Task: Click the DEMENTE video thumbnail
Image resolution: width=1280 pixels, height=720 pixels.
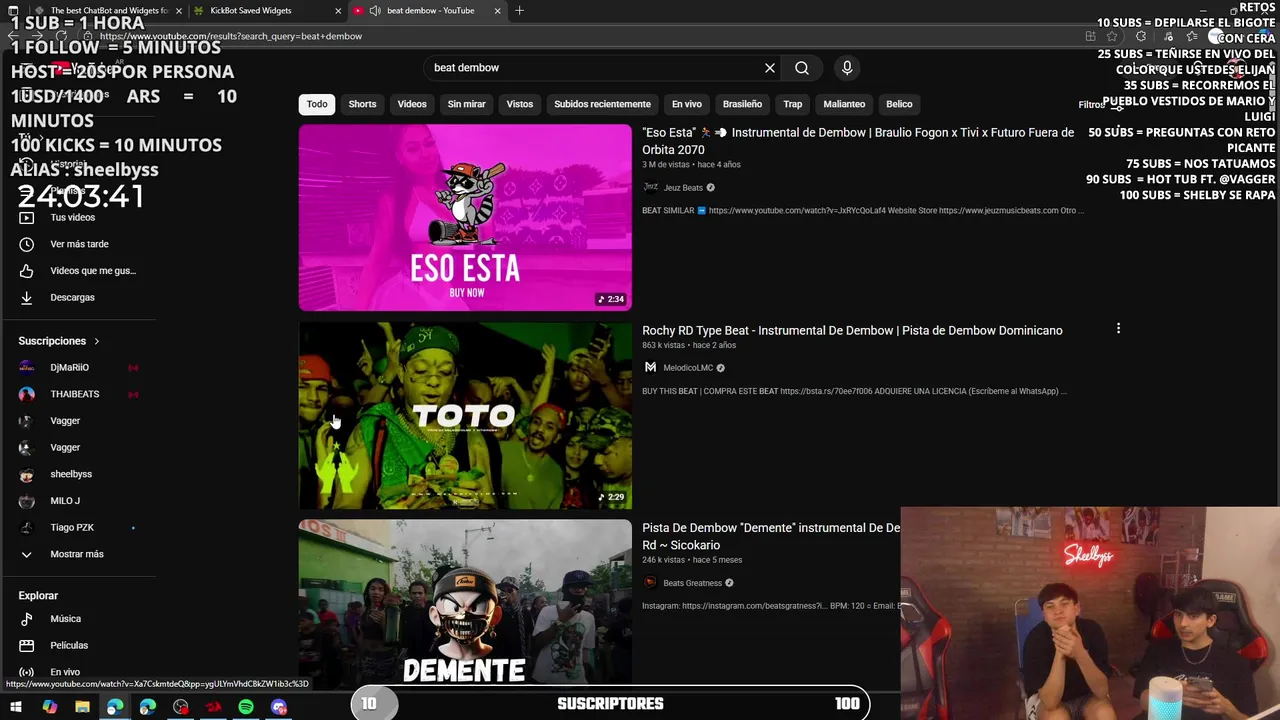Action: pos(465,602)
